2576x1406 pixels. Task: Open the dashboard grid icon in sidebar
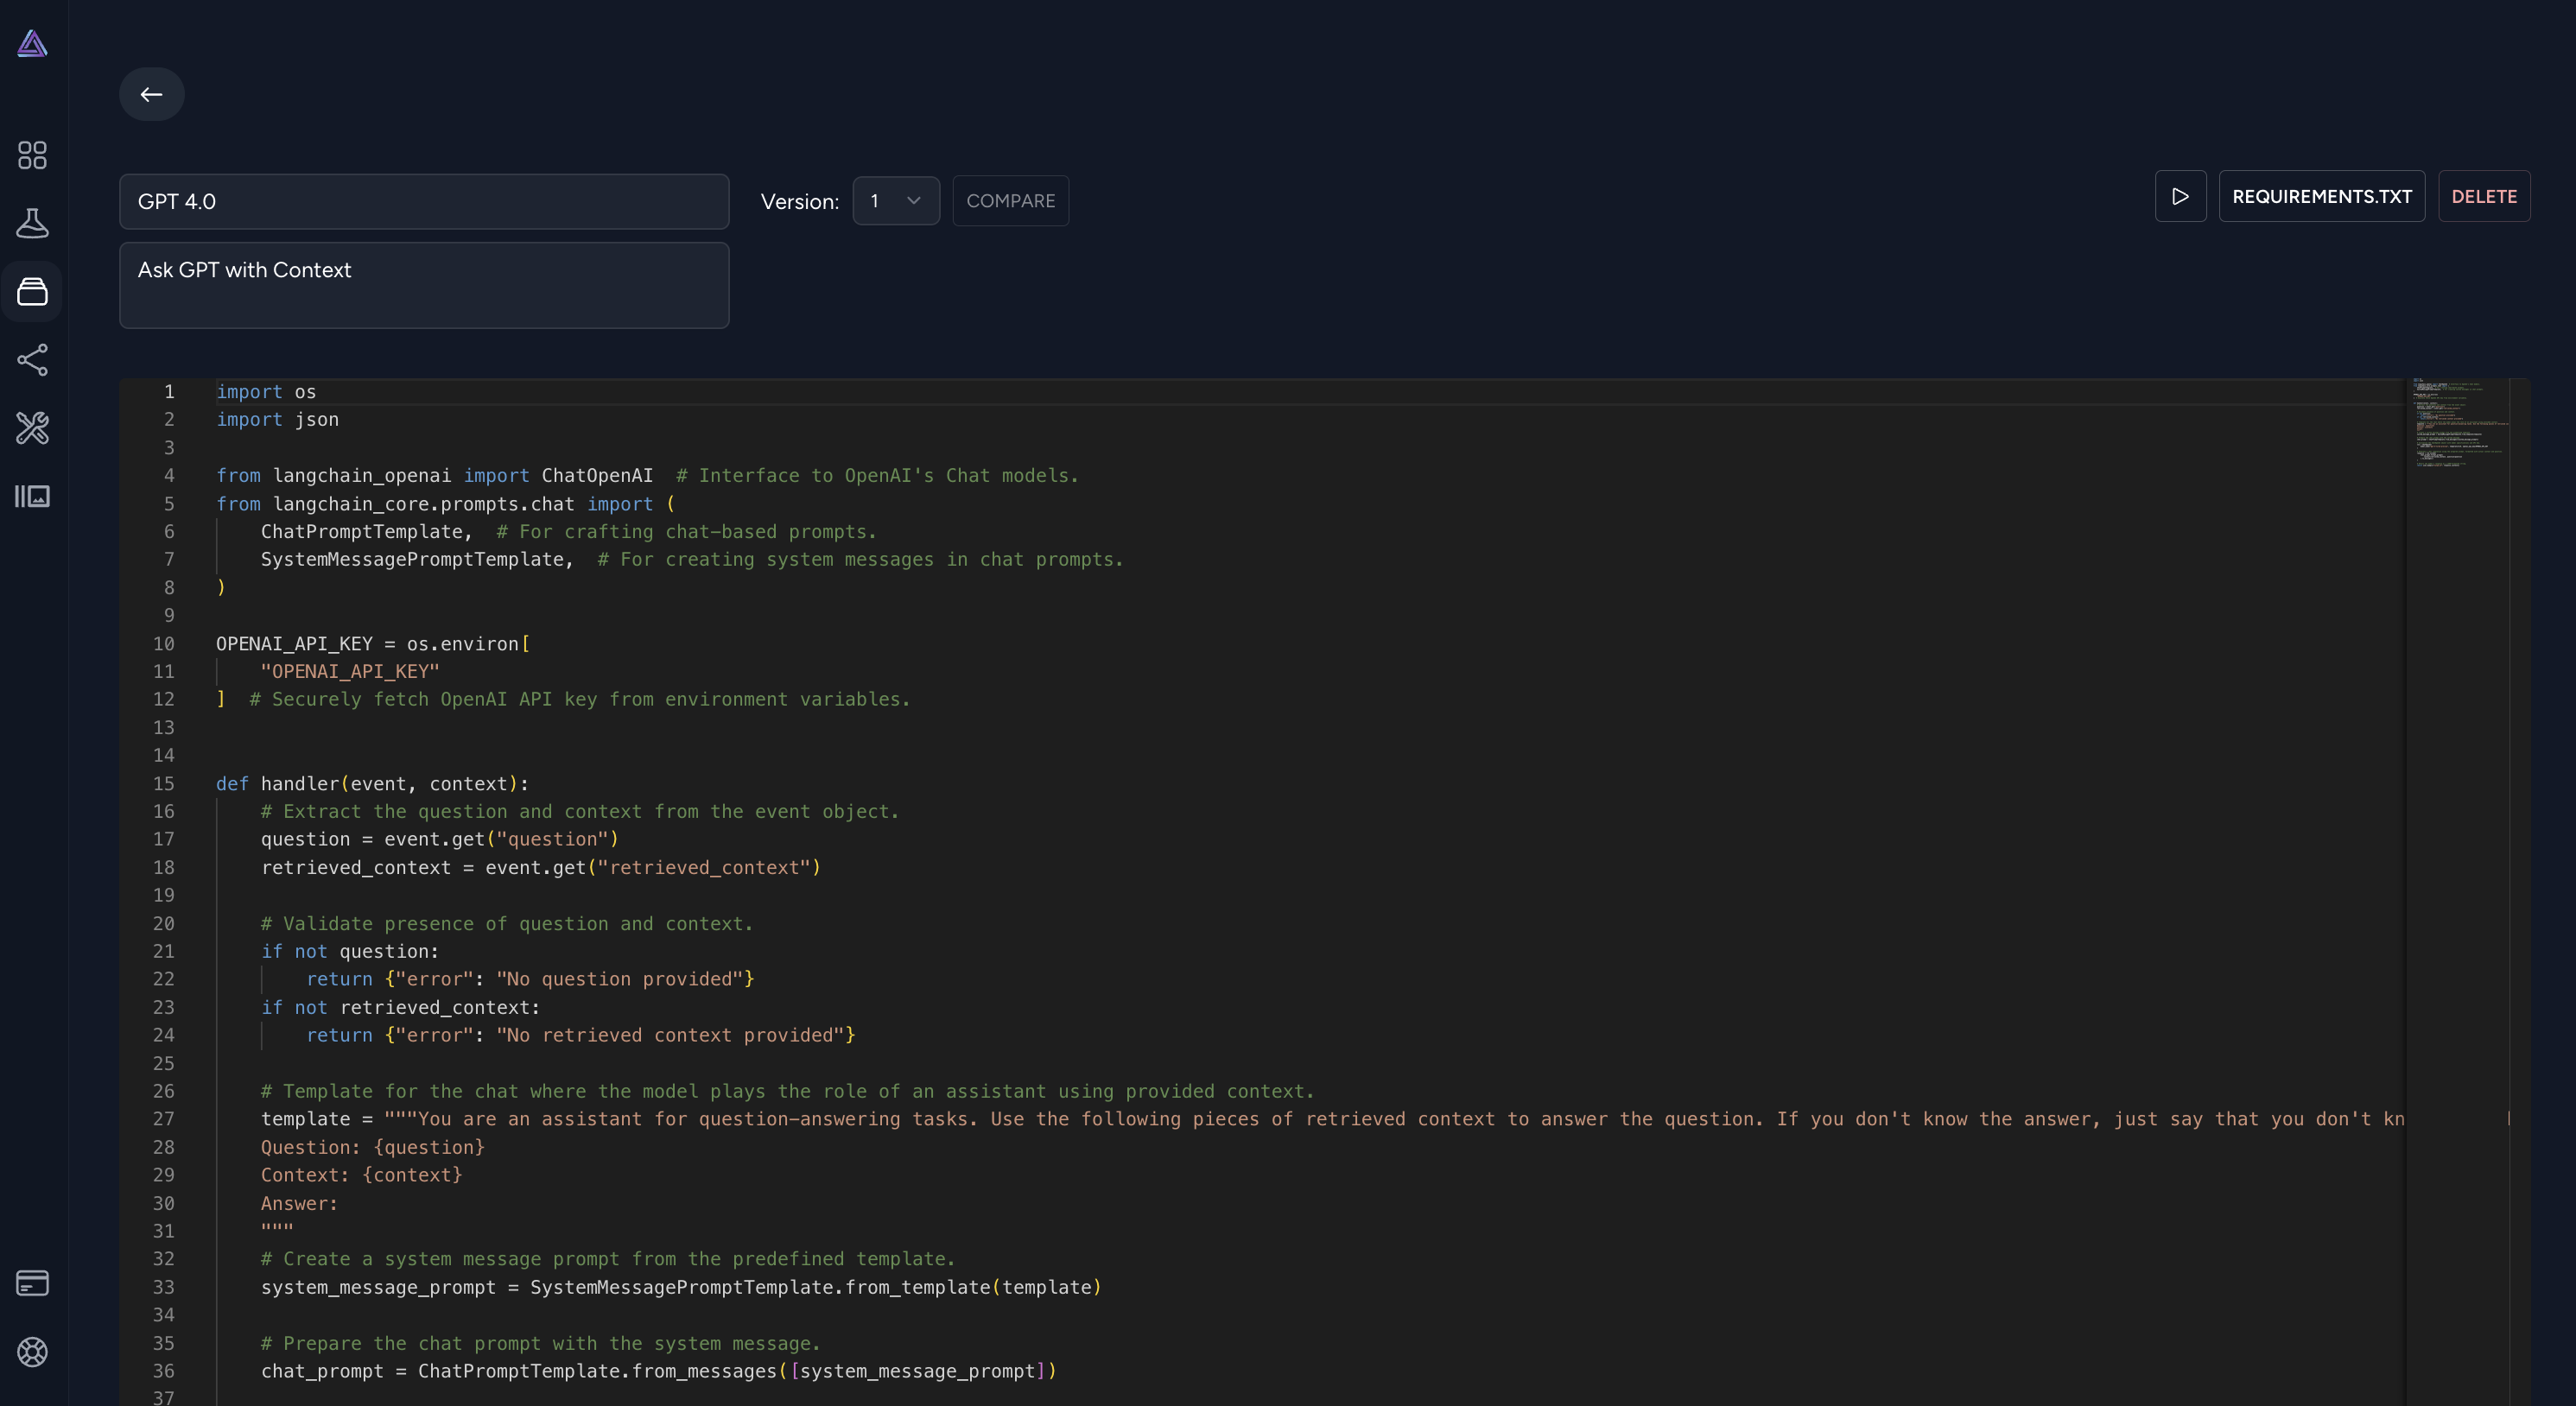point(32,155)
